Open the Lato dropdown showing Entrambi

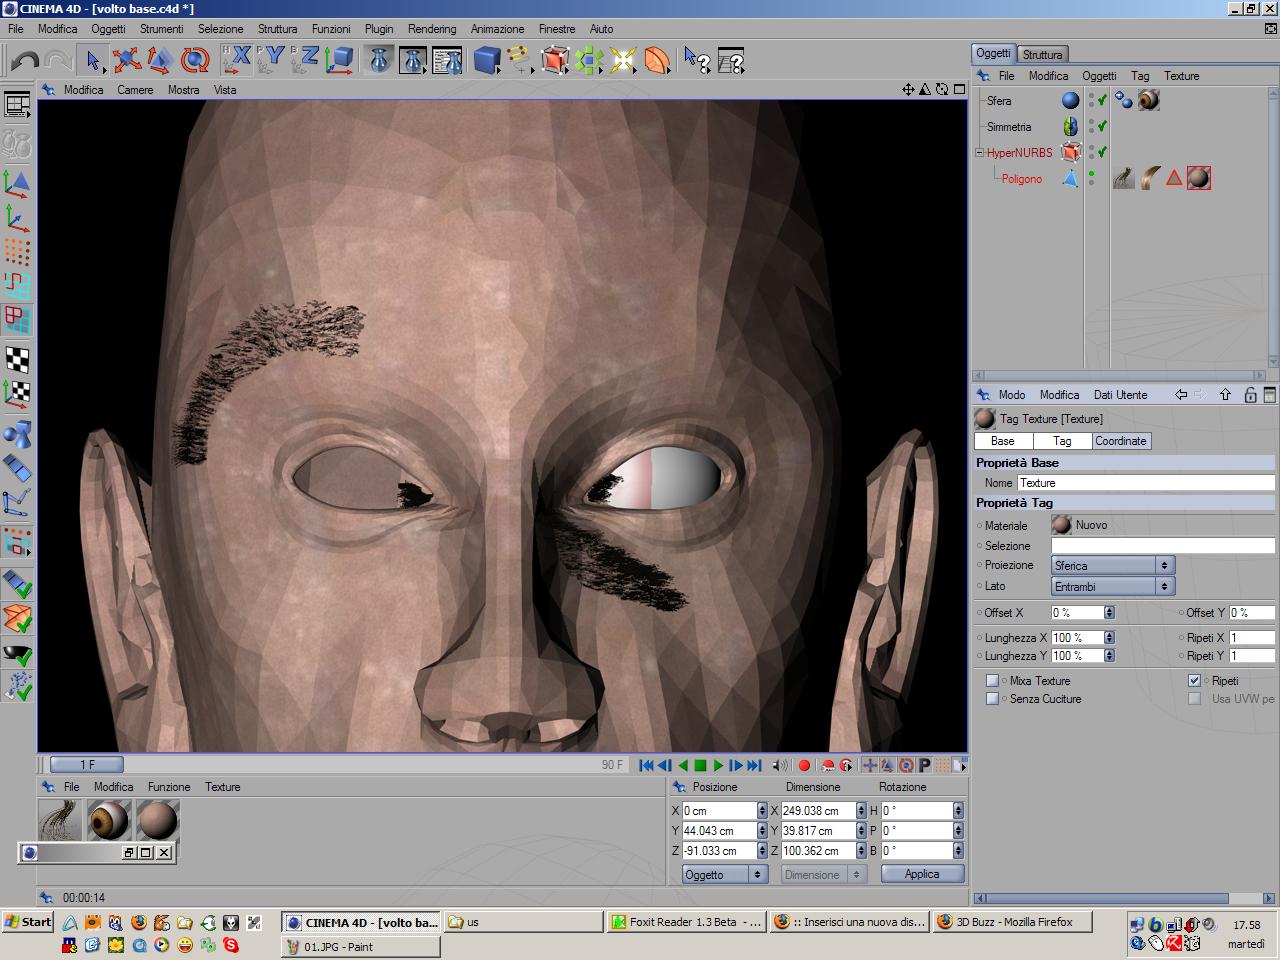point(1112,587)
